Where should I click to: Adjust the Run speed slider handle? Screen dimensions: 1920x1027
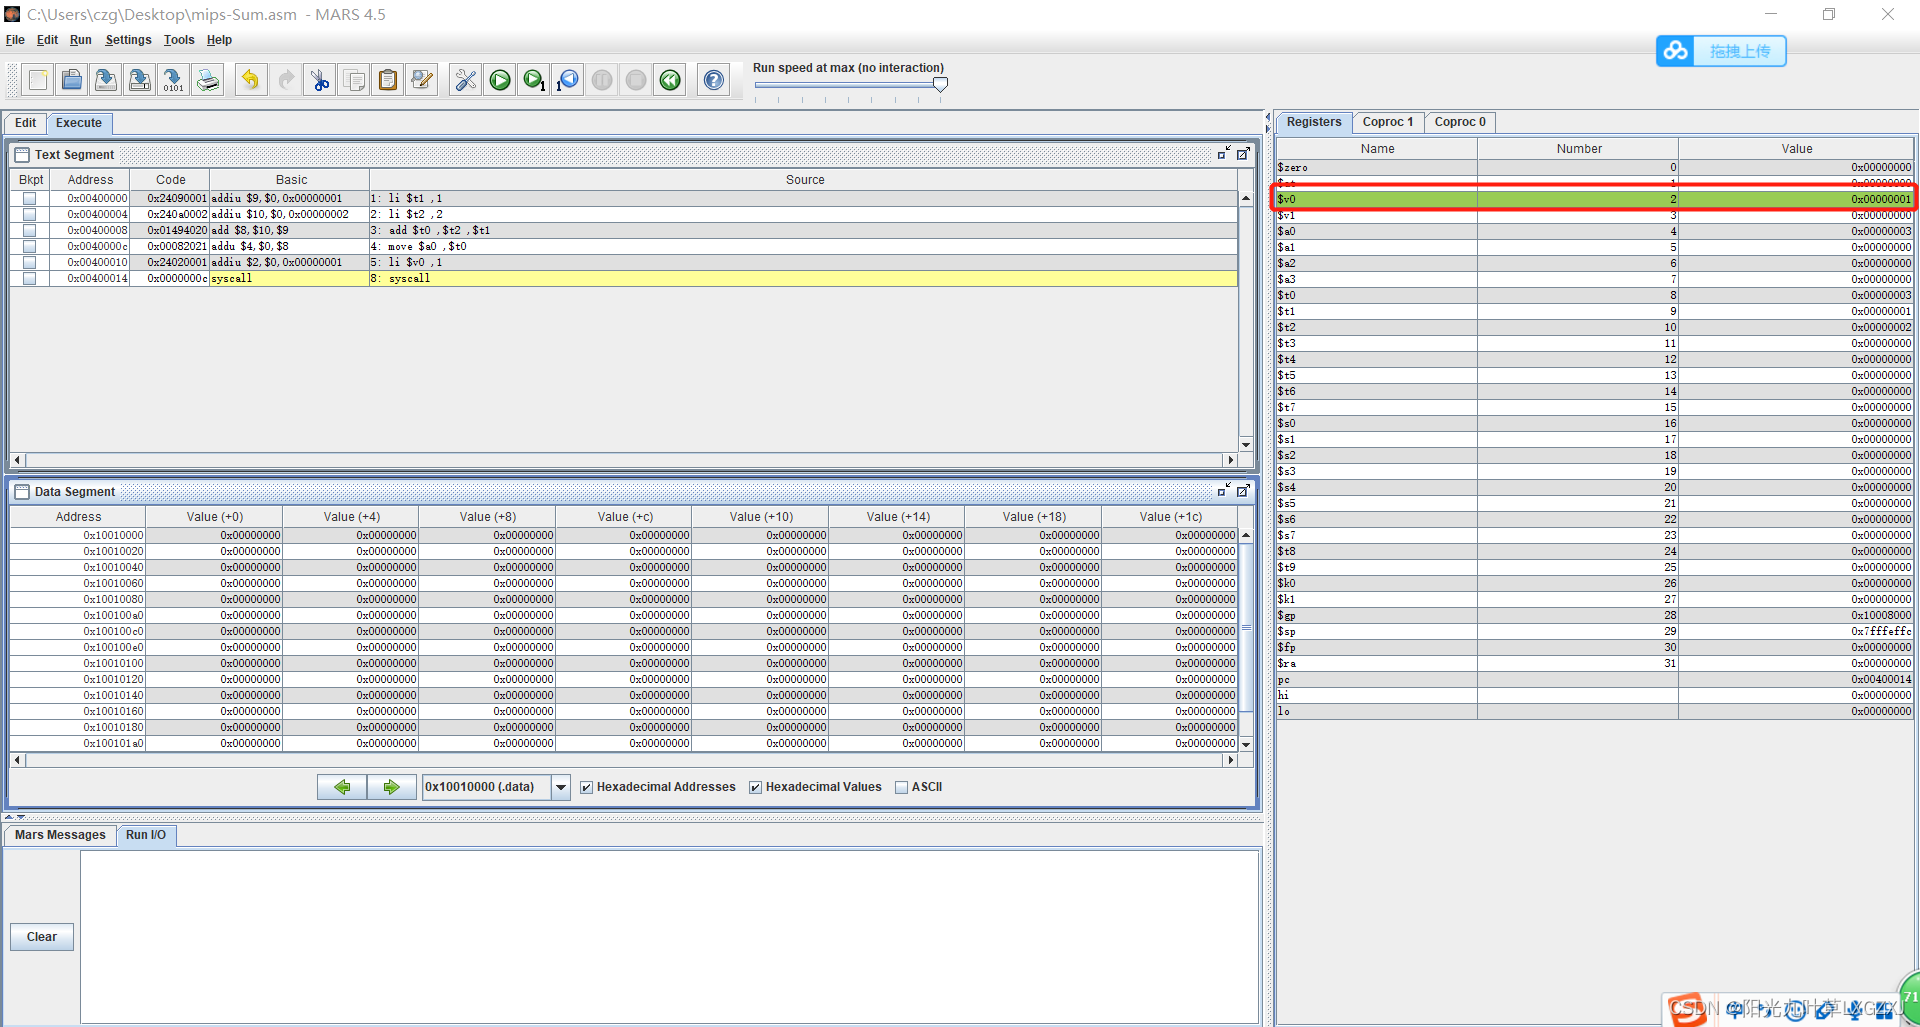click(x=940, y=85)
